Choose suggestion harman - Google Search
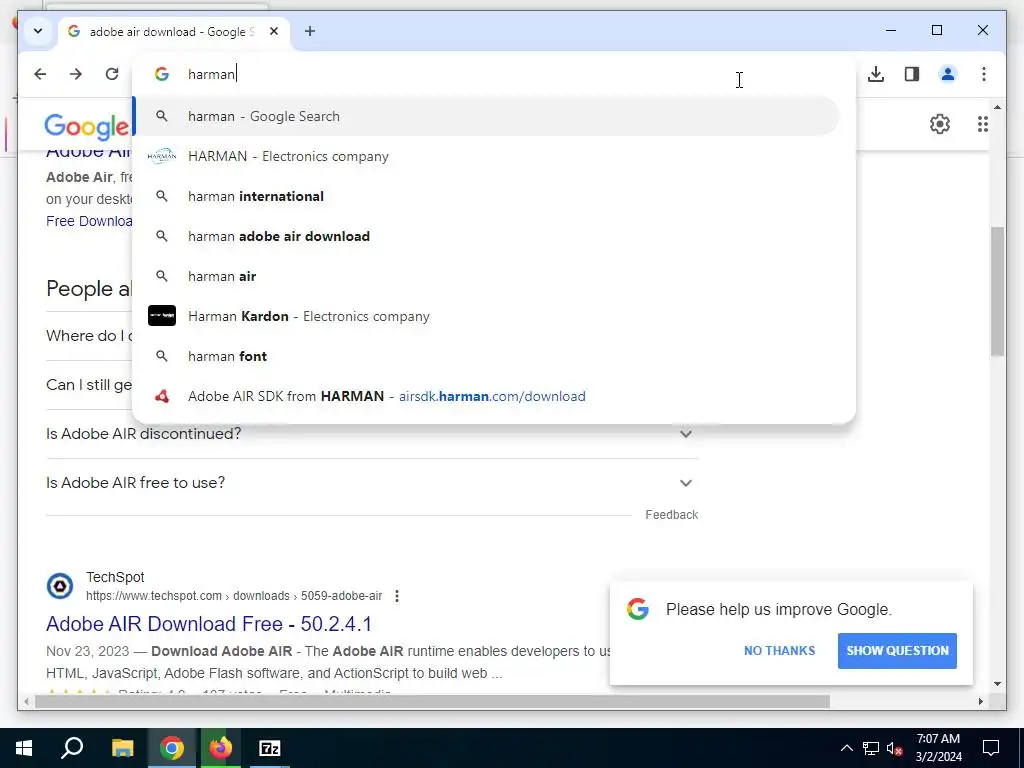Image resolution: width=1024 pixels, height=768 pixels. coord(487,116)
